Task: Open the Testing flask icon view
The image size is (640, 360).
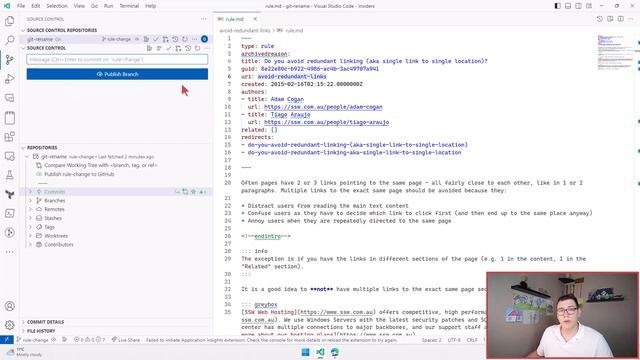Action: [x=9, y=175]
